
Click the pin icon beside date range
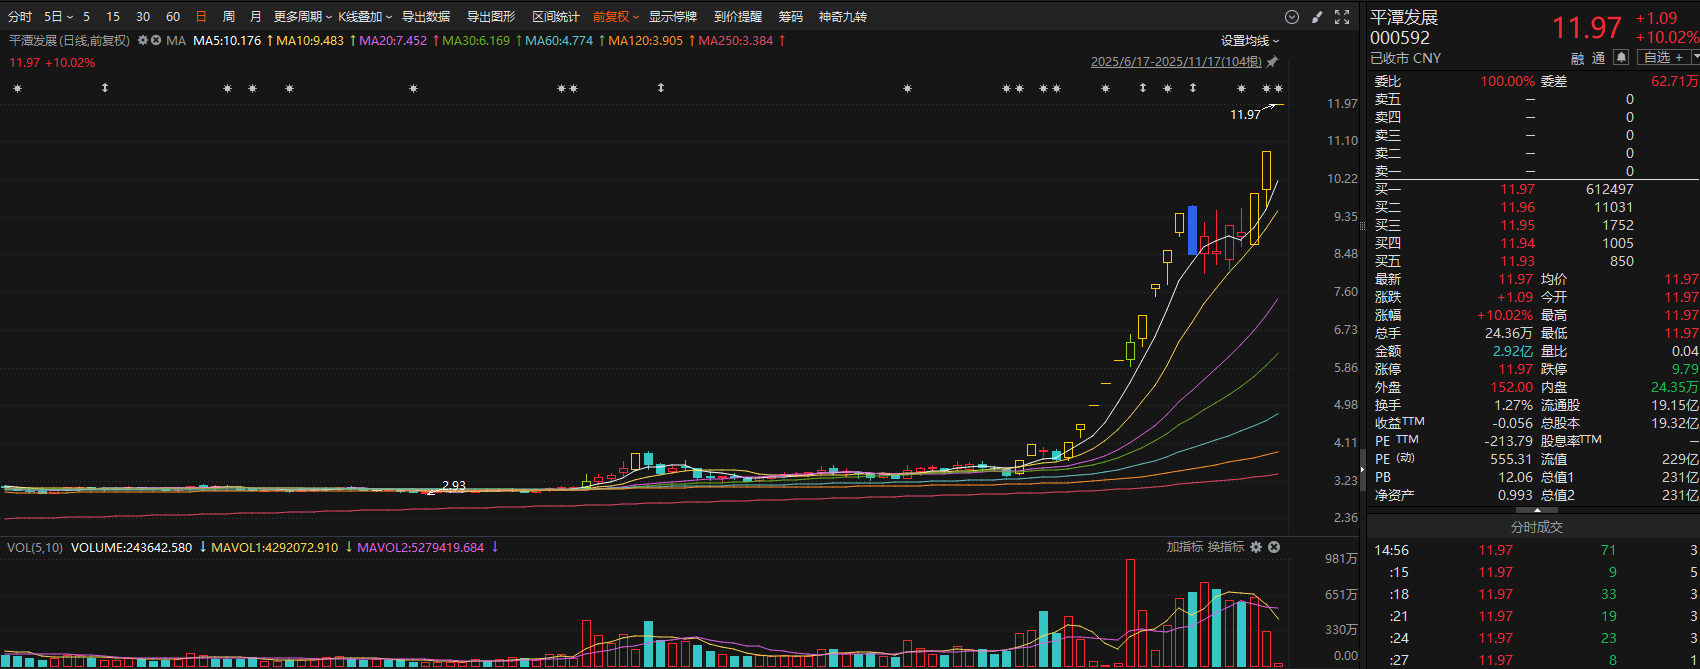point(1272,62)
